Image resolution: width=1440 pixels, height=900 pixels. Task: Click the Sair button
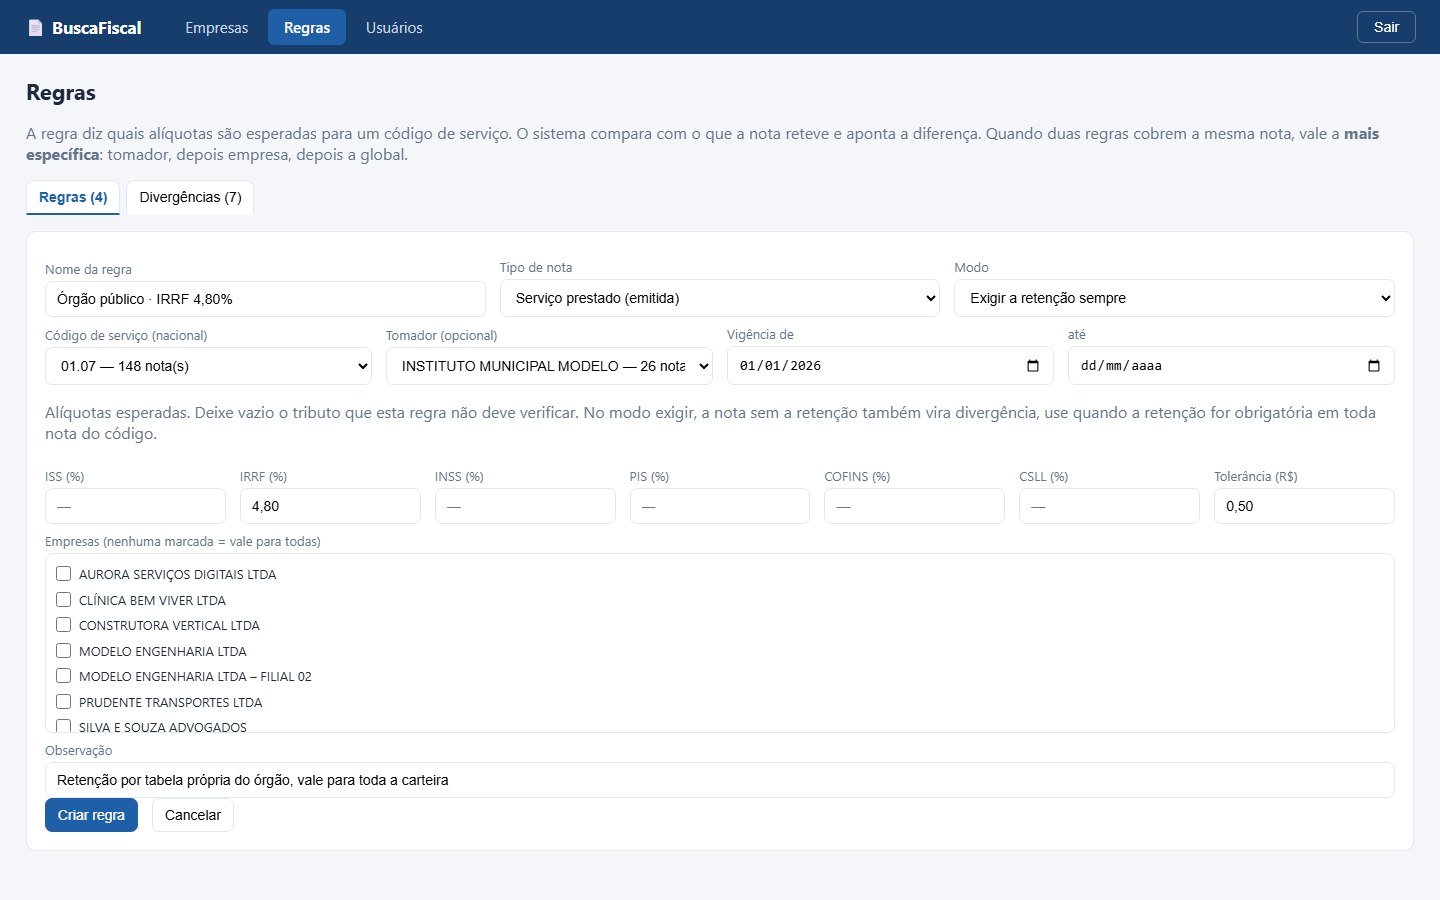1386,27
